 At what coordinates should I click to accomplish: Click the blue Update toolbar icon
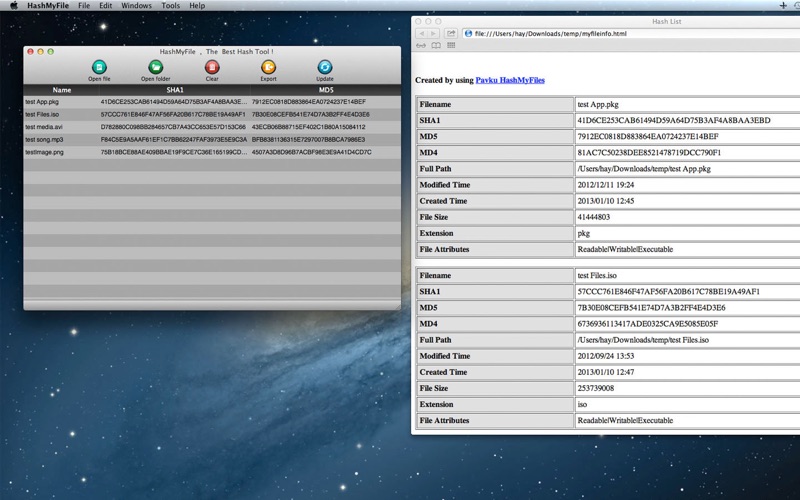(x=325, y=67)
